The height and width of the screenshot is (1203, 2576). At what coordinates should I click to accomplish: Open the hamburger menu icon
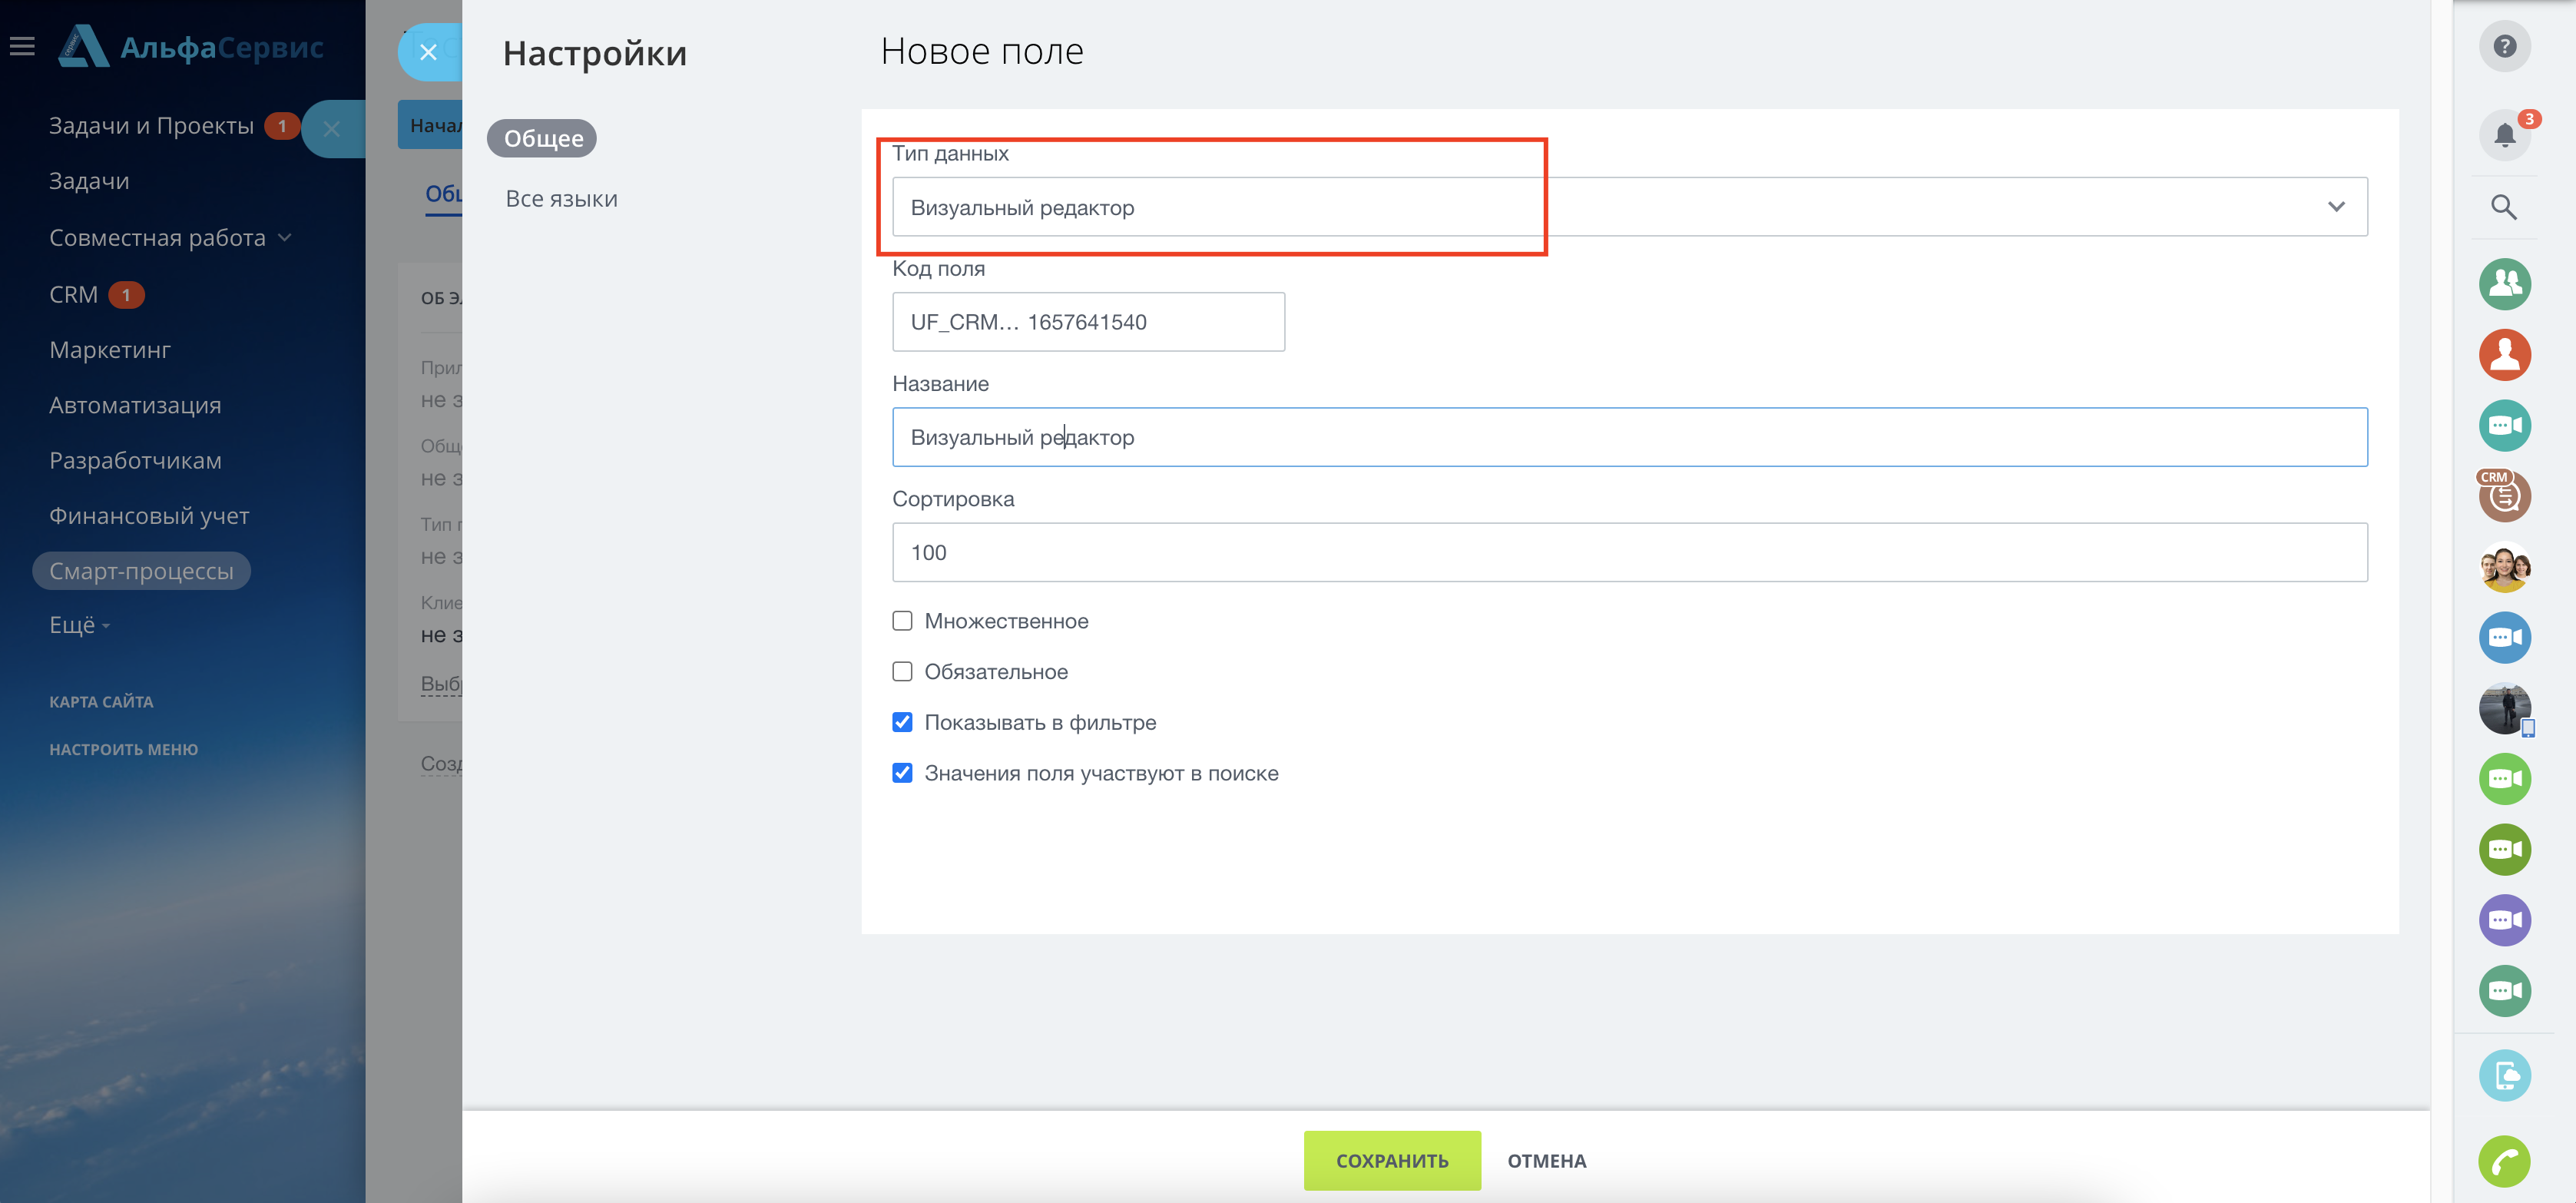coord(22,46)
